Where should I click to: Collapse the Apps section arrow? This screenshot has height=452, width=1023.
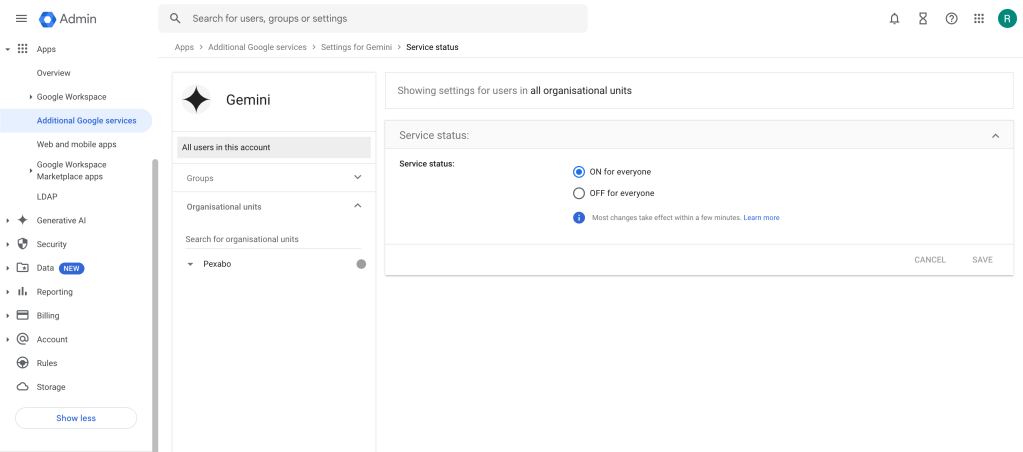tap(7, 49)
